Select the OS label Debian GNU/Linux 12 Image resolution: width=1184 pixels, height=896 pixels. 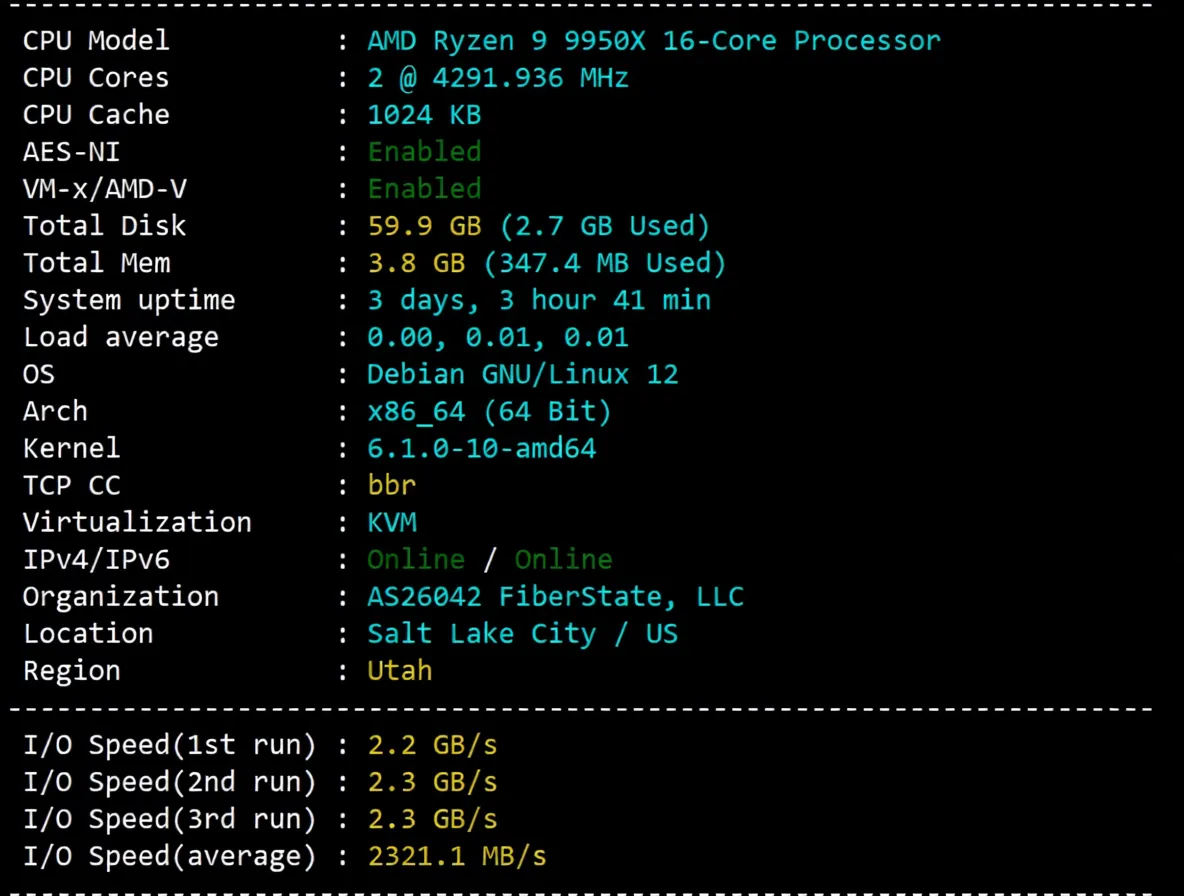522,373
